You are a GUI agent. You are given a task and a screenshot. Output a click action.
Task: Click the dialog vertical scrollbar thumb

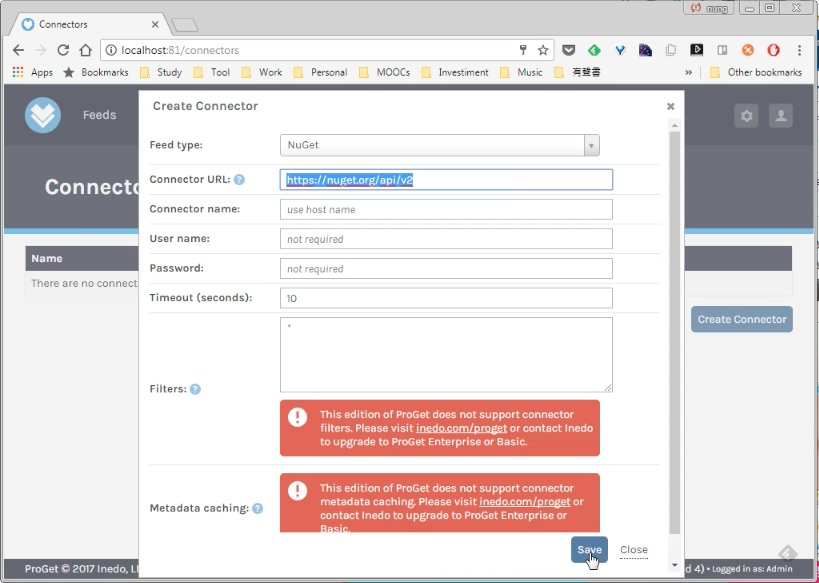(674, 332)
